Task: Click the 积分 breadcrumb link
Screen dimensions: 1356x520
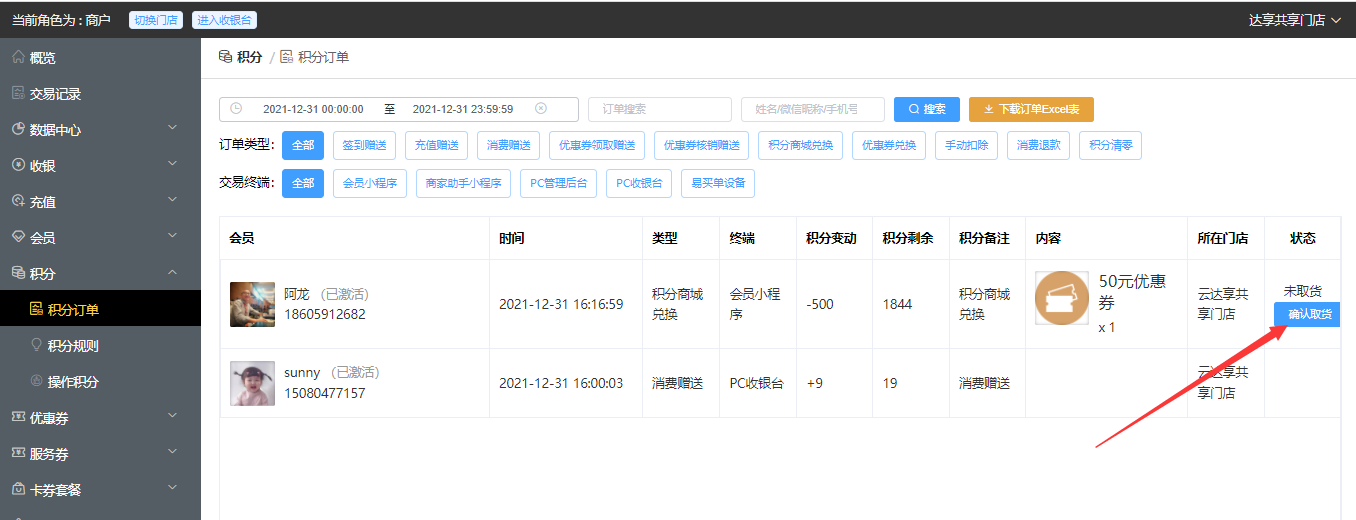Action: [250, 57]
